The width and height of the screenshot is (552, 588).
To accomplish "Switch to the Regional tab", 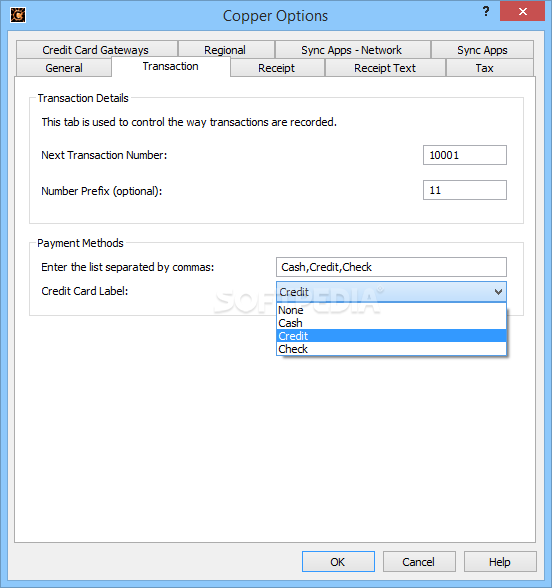I will 226,50.
